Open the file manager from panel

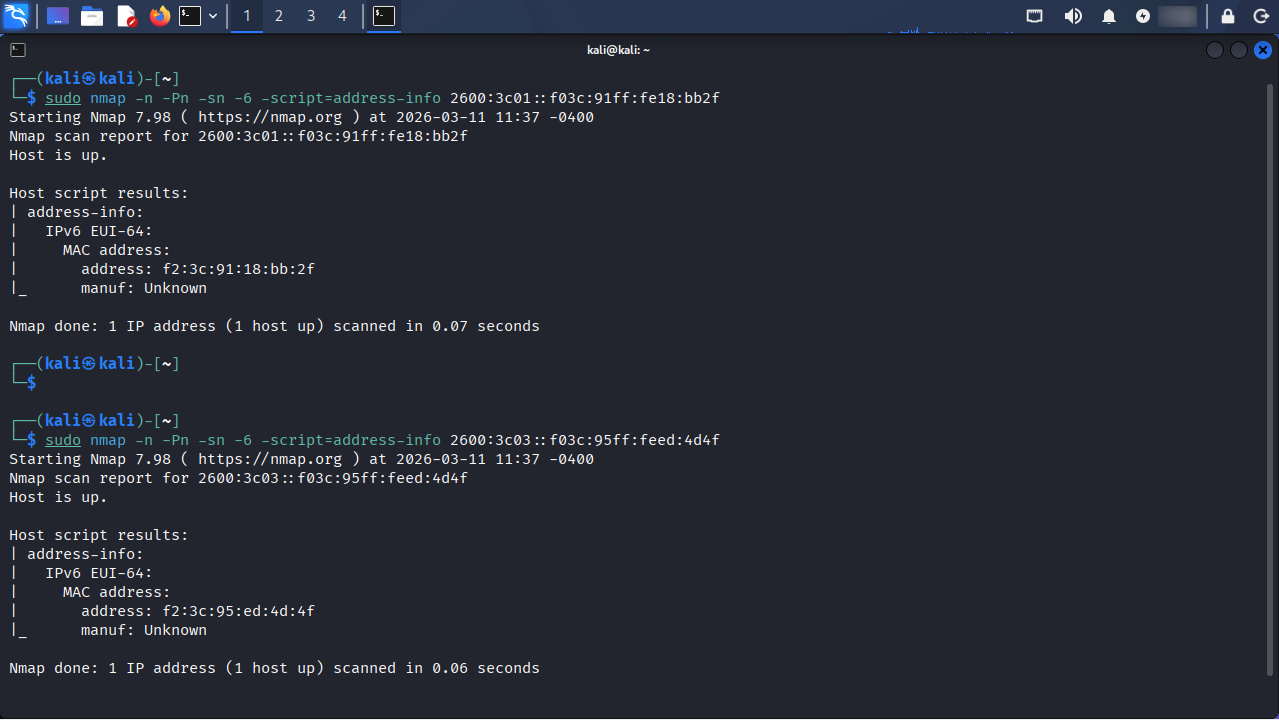point(92,16)
